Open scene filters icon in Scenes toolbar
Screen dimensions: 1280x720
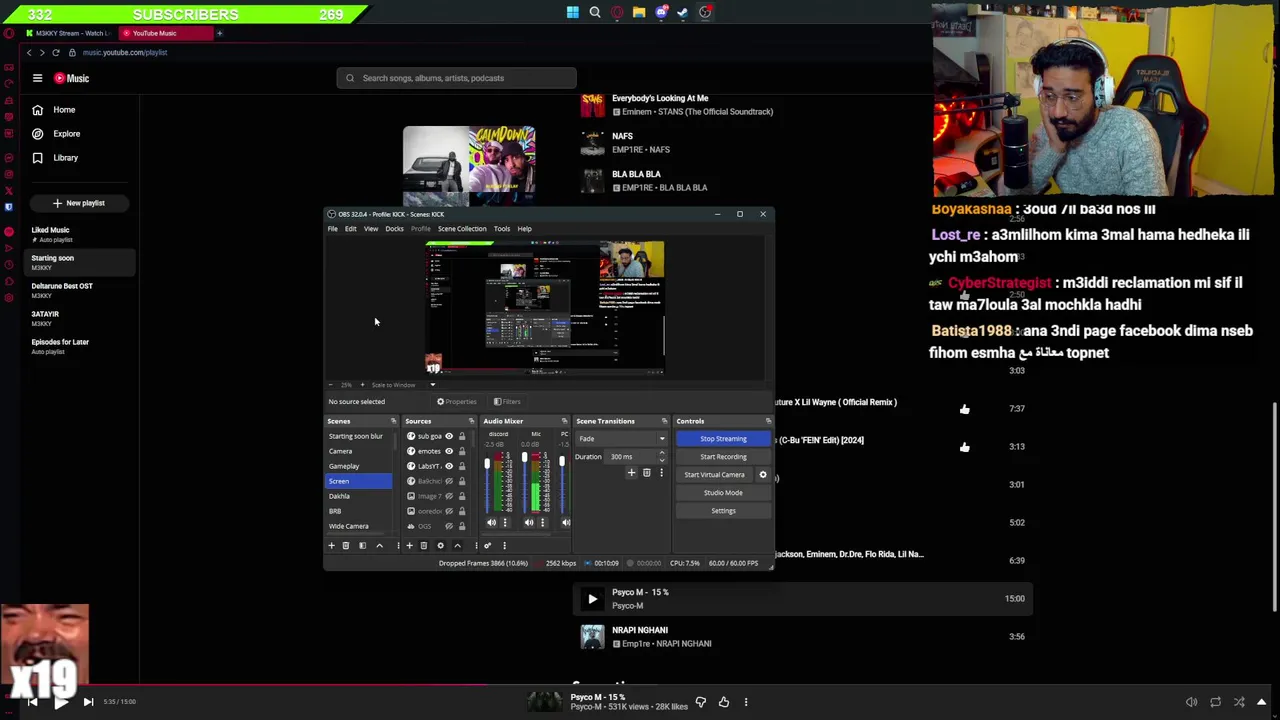coord(362,546)
